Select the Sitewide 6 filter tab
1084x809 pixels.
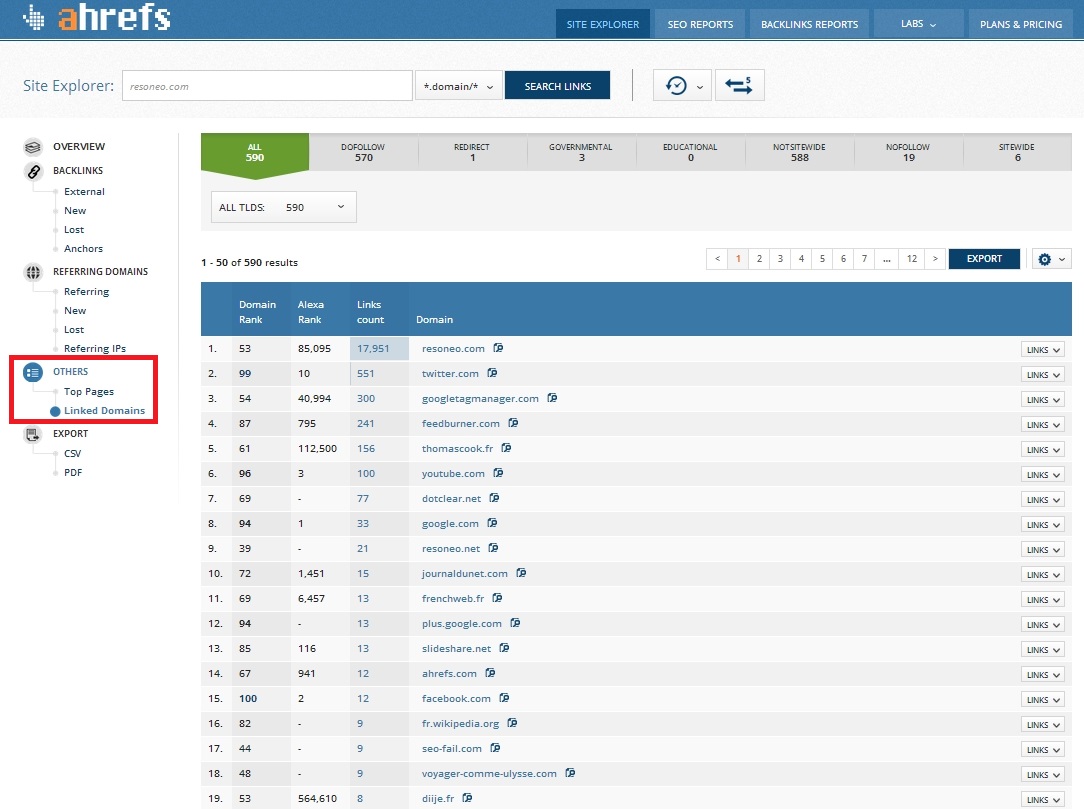click(1017, 152)
